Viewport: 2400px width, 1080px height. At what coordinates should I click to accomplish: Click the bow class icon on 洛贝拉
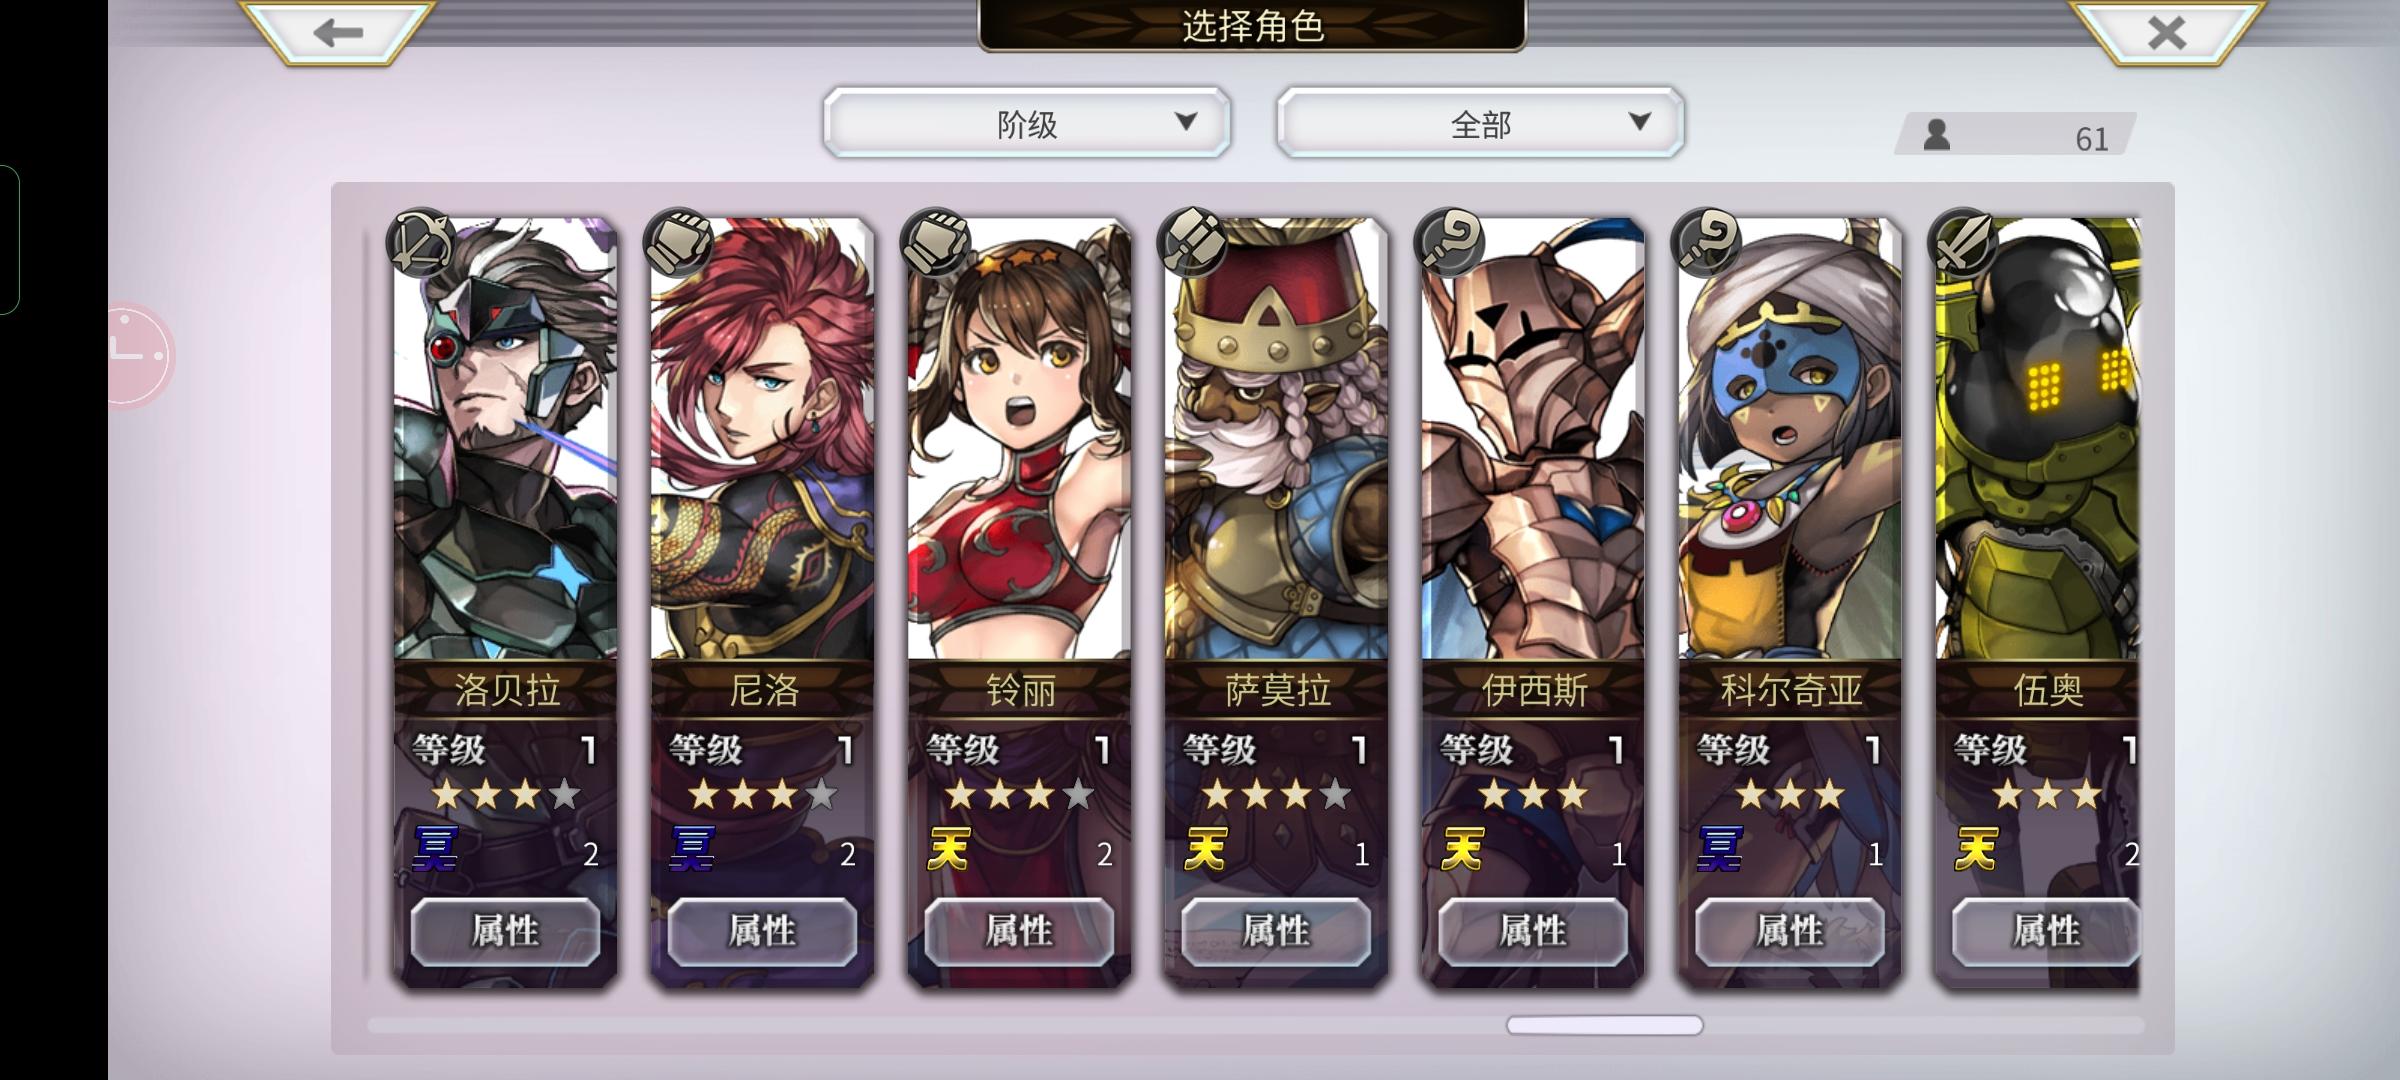pyautogui.click(x=421, y=243)
